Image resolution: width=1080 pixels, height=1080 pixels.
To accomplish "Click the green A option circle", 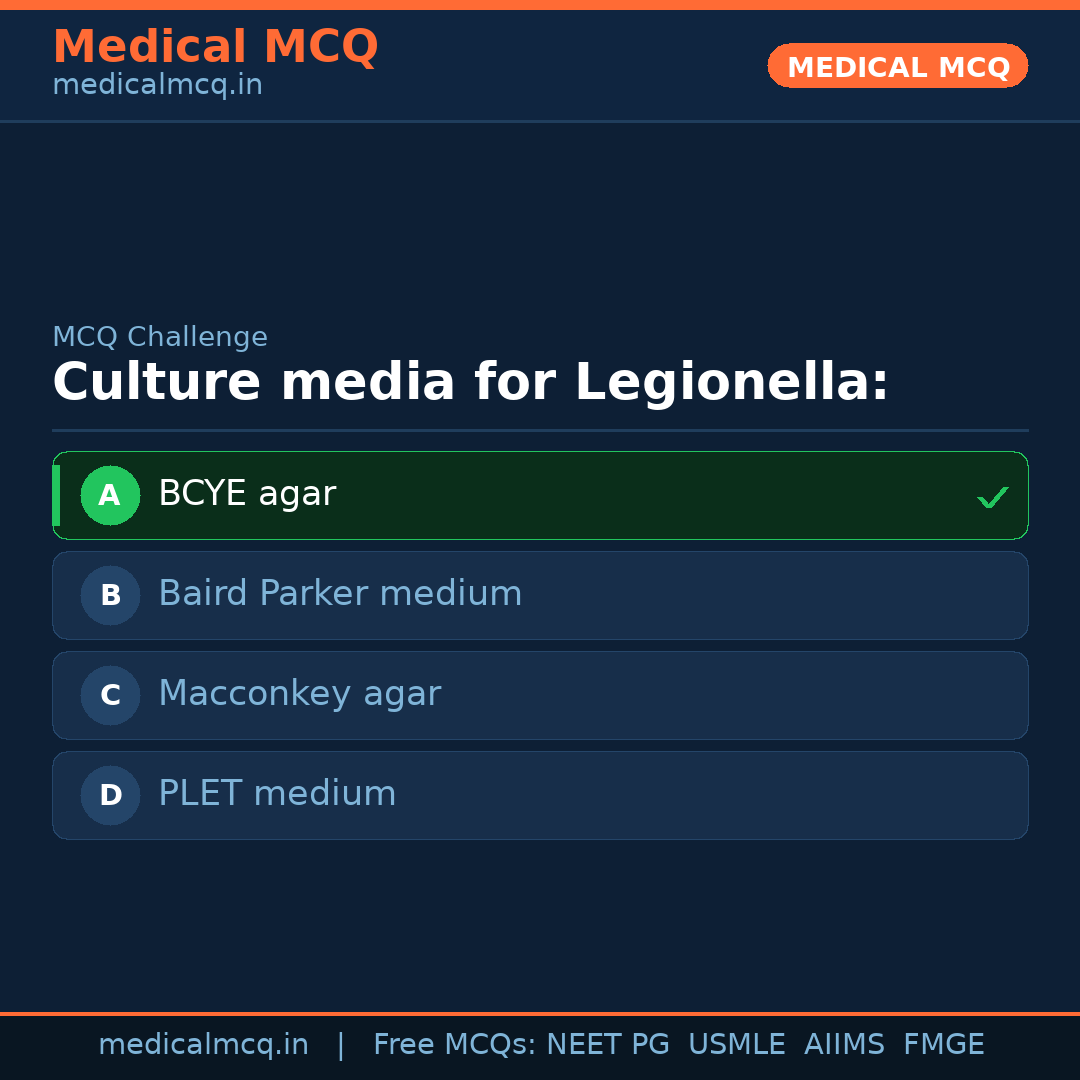I will point(110,495).
